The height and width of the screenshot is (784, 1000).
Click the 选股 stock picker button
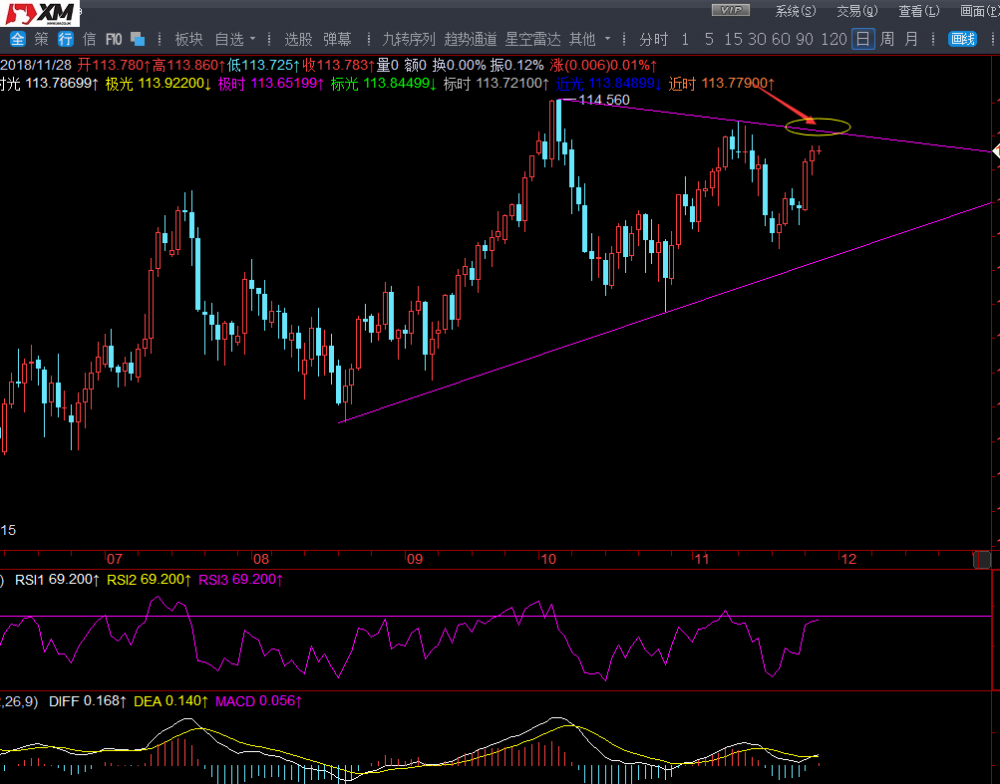point(298,40)
